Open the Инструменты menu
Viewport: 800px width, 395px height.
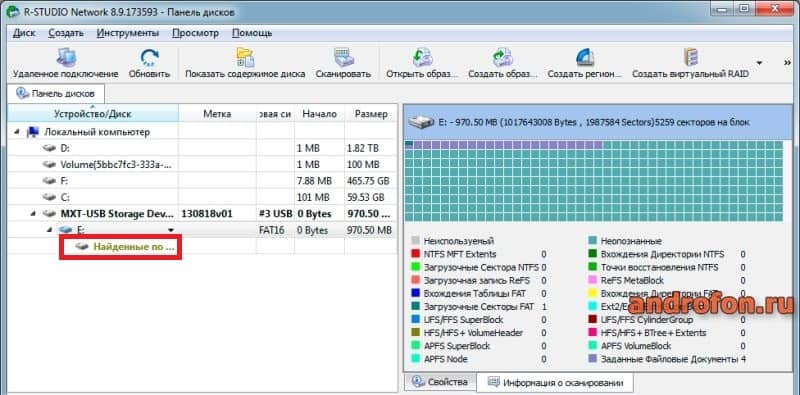coord(128,33)
